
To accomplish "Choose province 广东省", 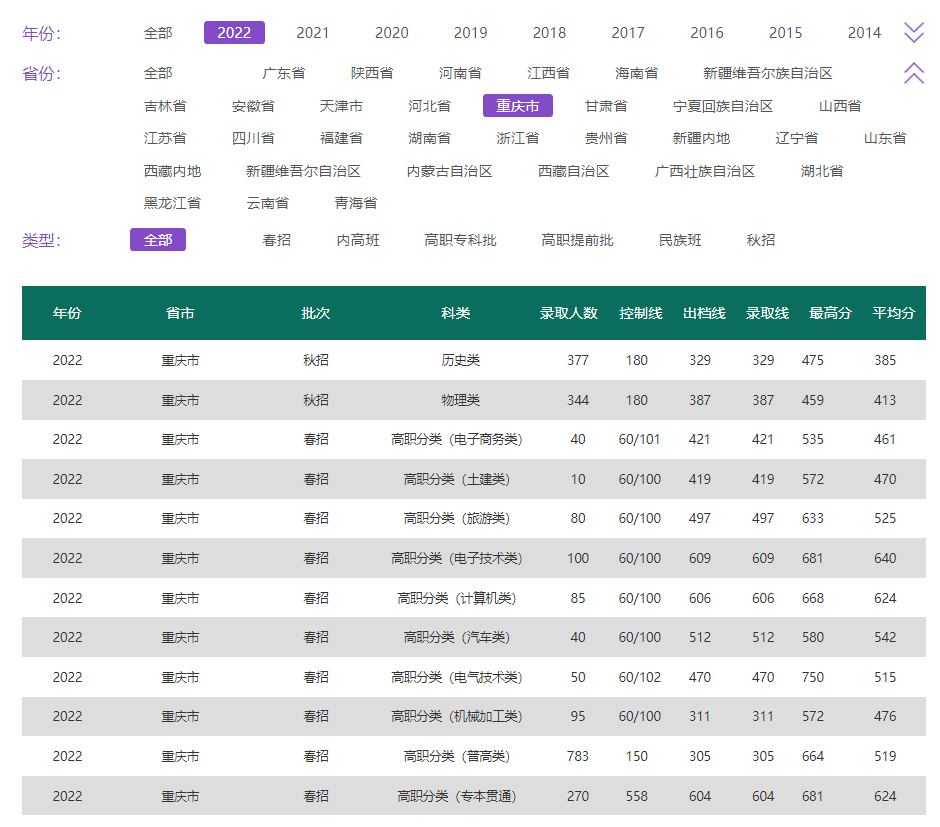I will 284,73.
